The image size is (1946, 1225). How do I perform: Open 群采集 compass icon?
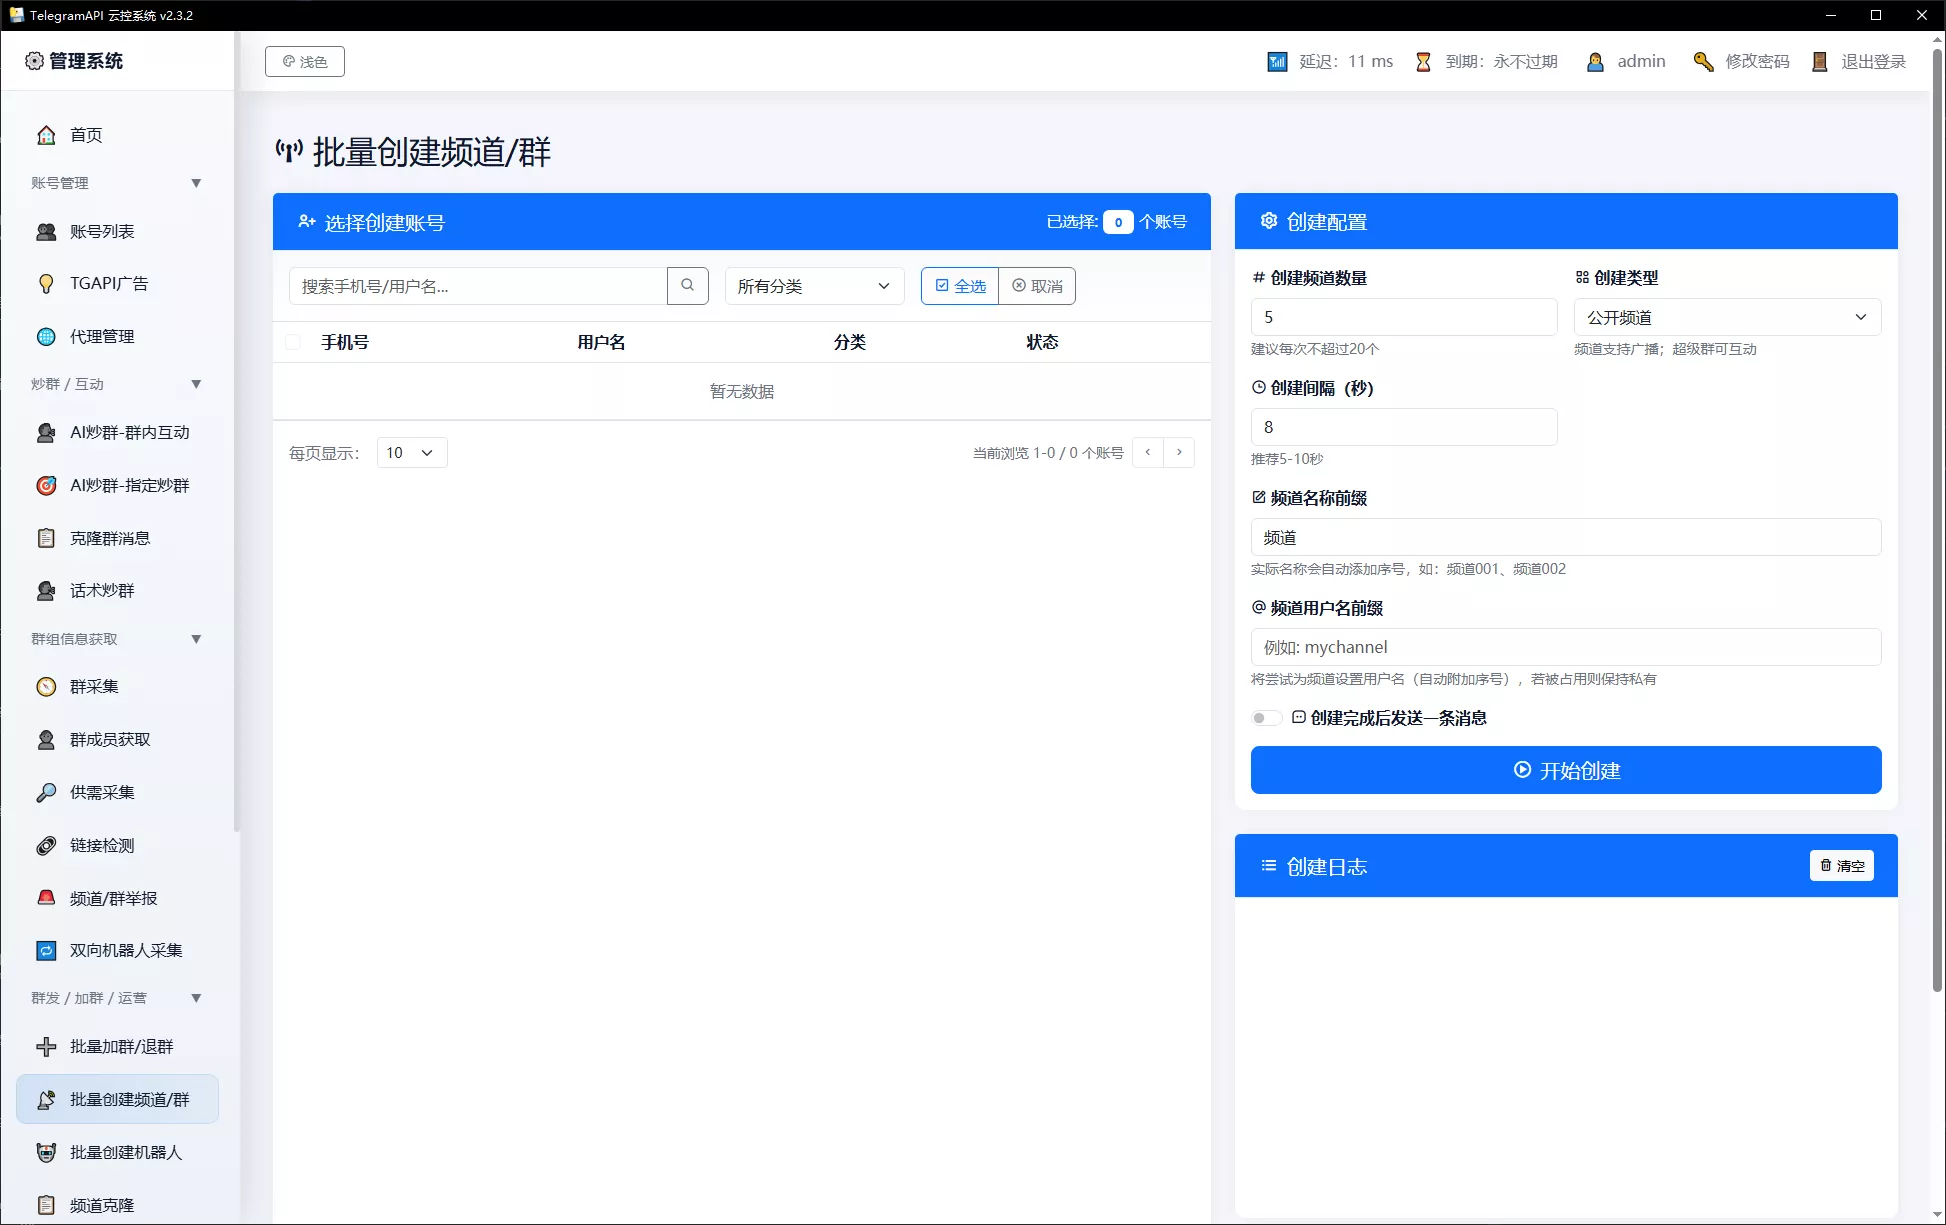pos(46,687)
